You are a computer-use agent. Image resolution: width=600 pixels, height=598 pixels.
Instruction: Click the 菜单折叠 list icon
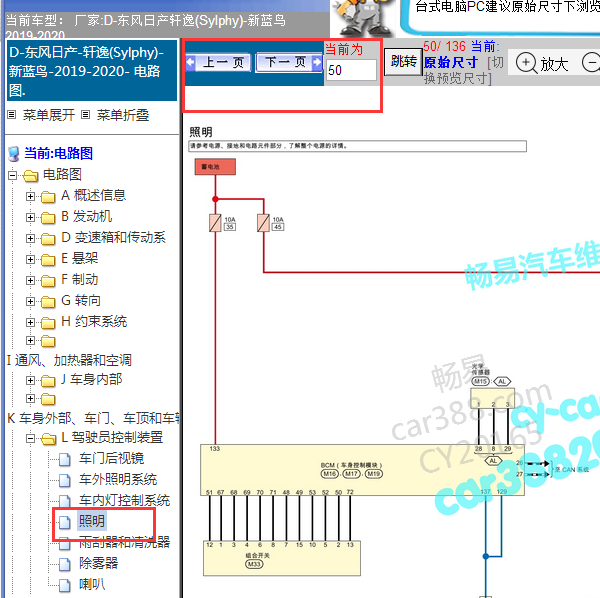tap(86, 114)
